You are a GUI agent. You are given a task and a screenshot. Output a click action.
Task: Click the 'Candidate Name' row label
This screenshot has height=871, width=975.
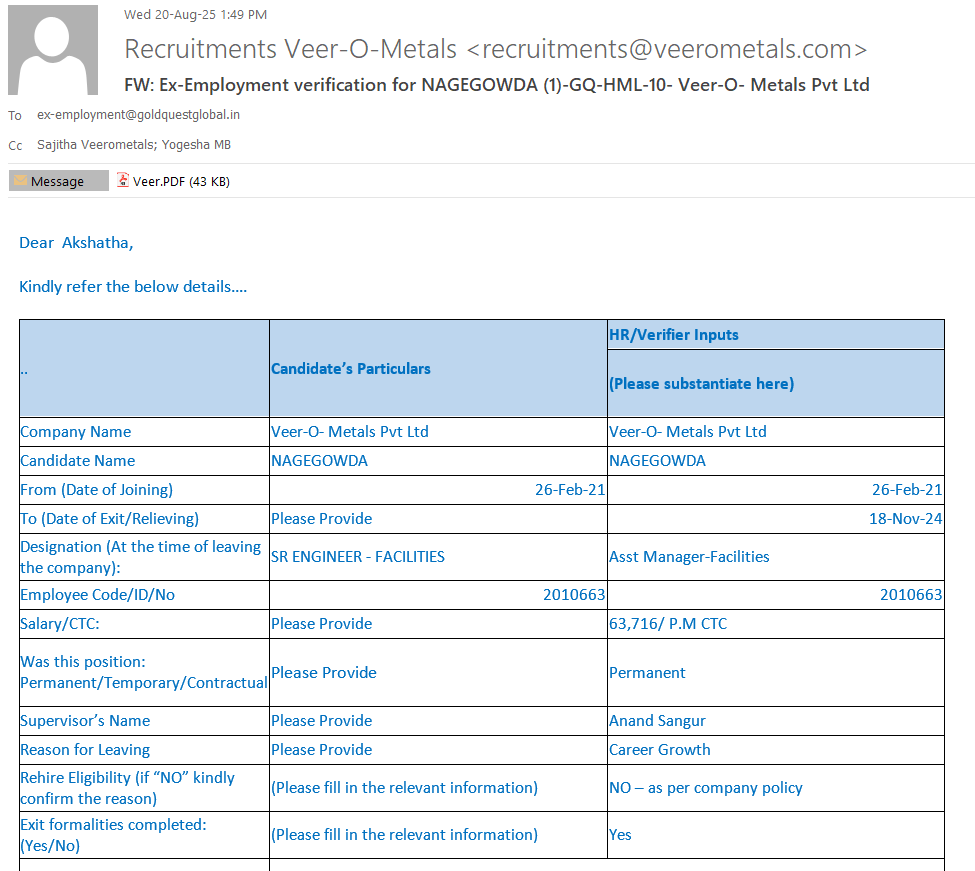(78, 461)
